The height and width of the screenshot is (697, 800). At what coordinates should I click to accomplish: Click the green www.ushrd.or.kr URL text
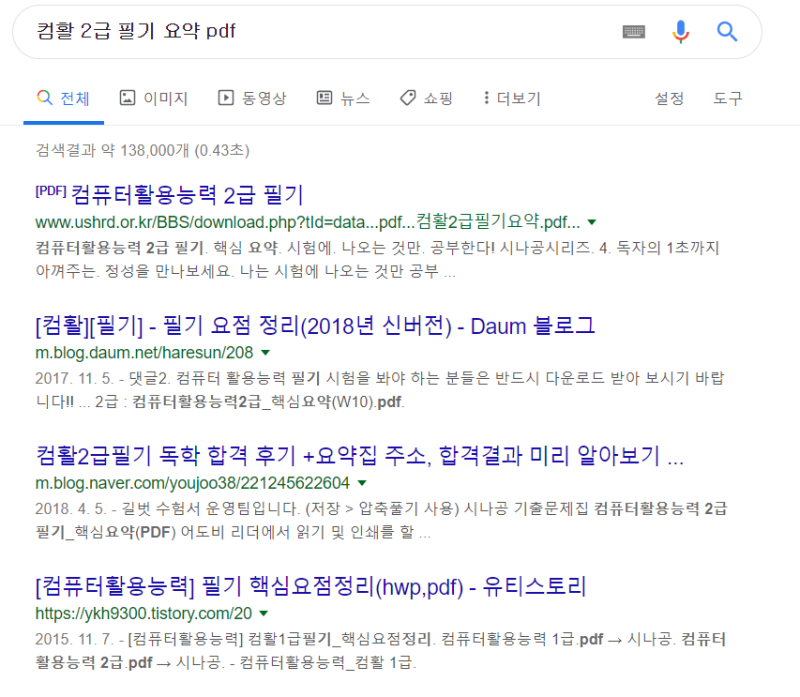click(x=308, y=222)
